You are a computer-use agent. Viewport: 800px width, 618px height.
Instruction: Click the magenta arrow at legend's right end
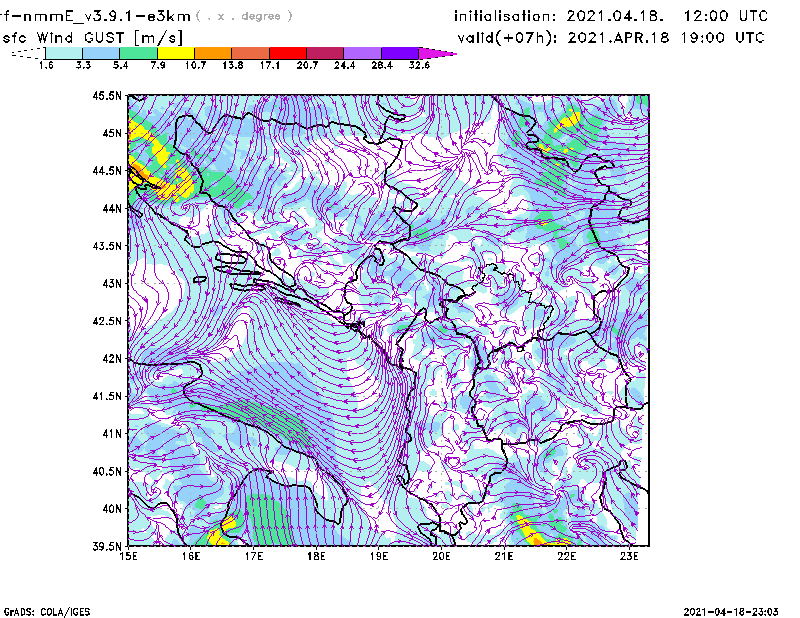pyautogui.click(x=438, y=53)
